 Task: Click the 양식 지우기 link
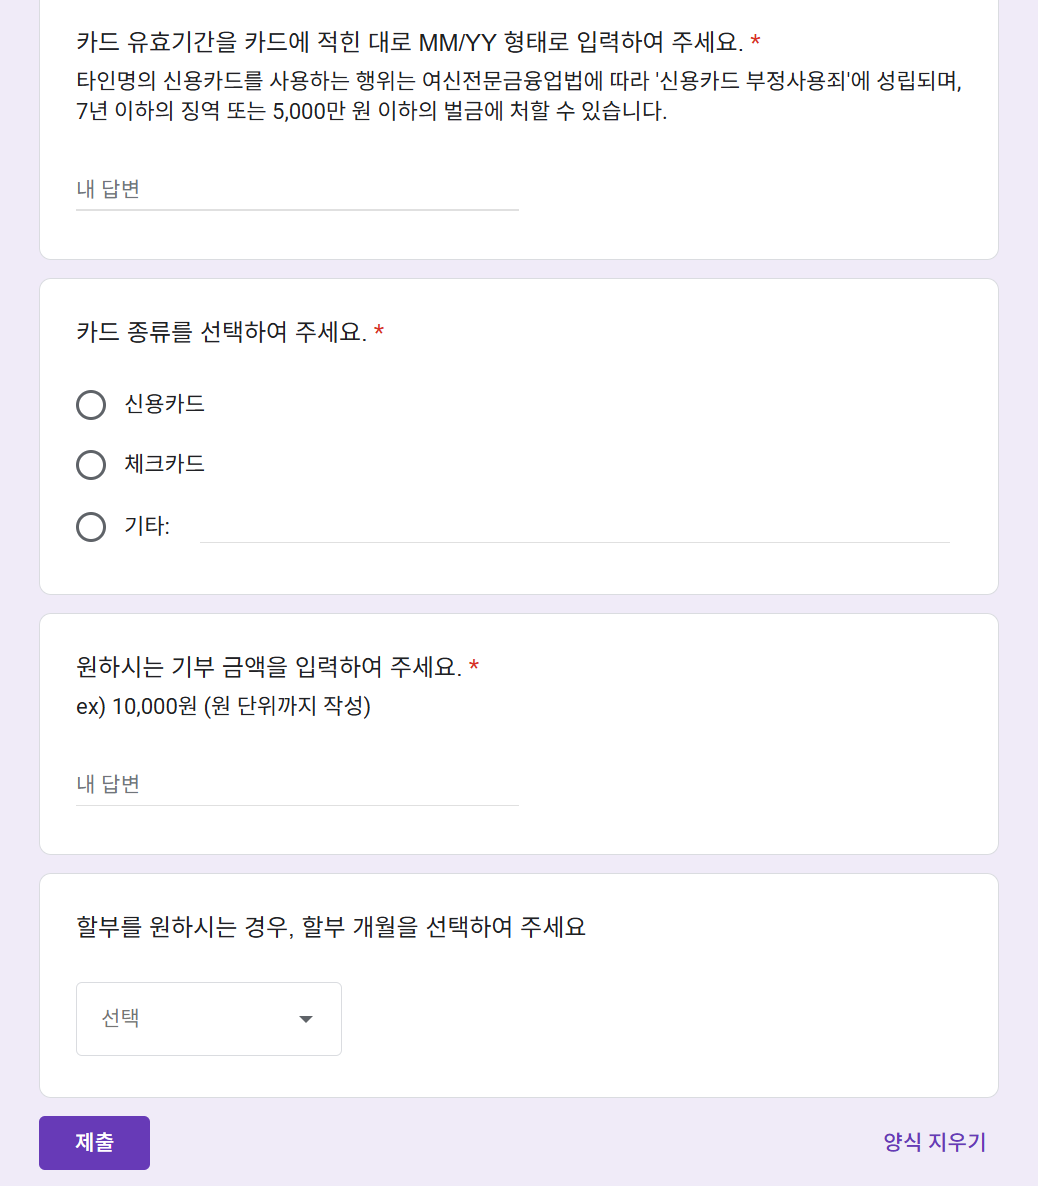(x=934, y=1142)
